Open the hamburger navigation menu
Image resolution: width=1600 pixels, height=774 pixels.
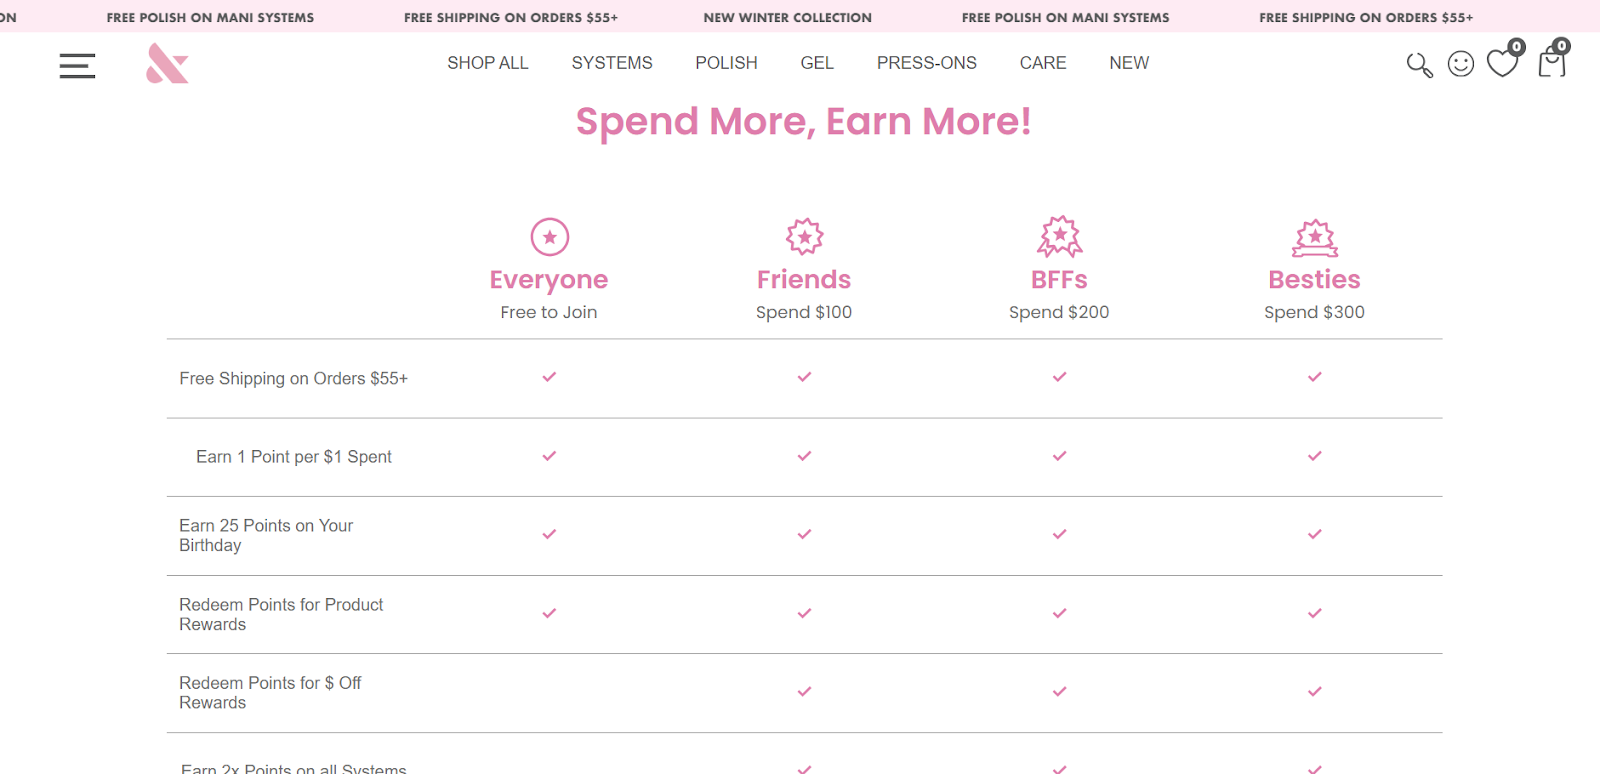tap(77, 65)
